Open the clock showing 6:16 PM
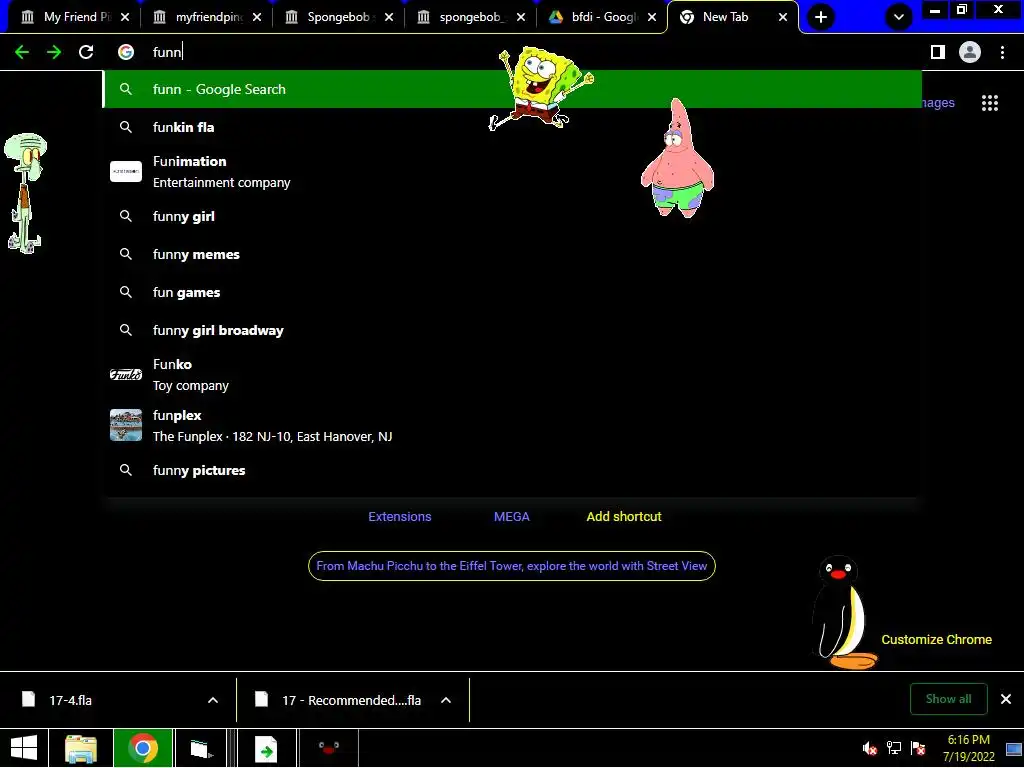Viewport: 1024px width, 768px height. [x=968, y=748]
